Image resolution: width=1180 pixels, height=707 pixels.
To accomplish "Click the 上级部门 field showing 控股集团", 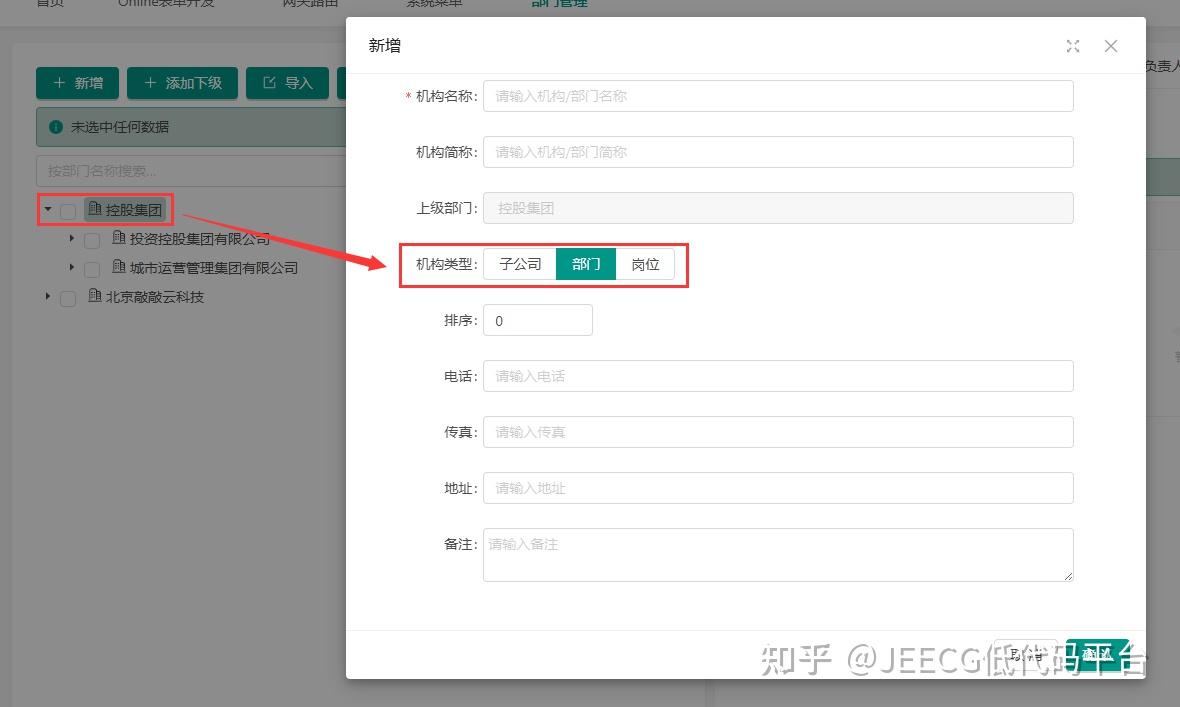I will (x=778, y=208).
